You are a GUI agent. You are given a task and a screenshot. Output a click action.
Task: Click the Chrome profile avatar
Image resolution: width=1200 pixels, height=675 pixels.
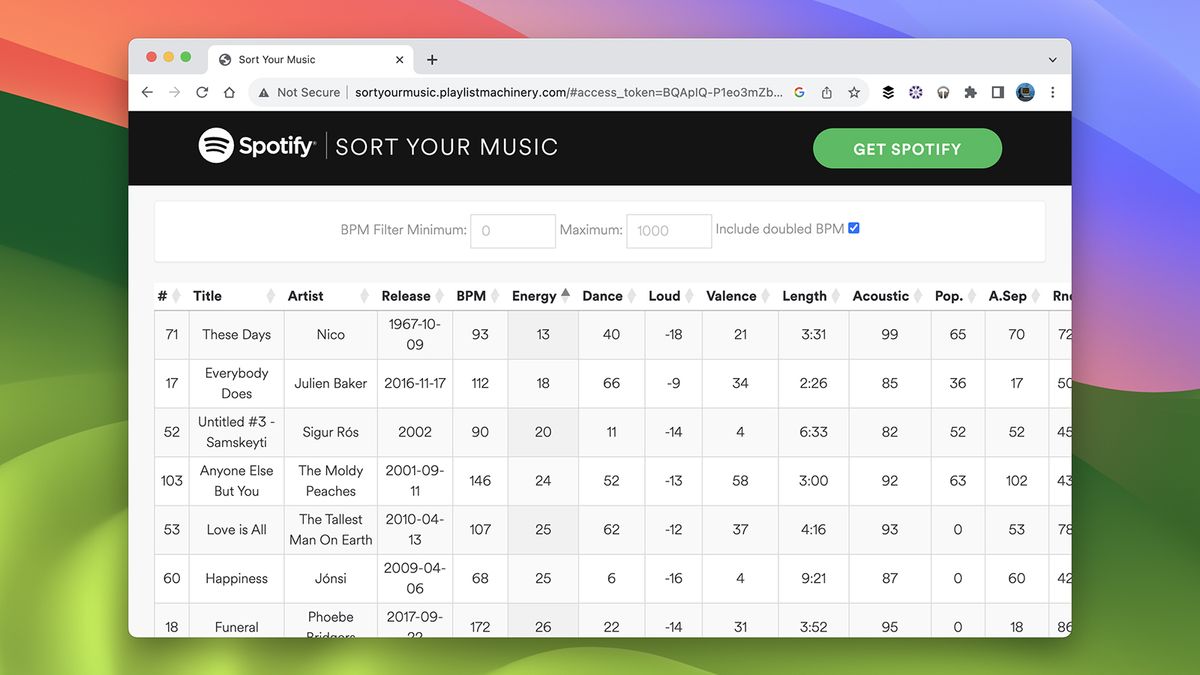[x=1025, y=92]
